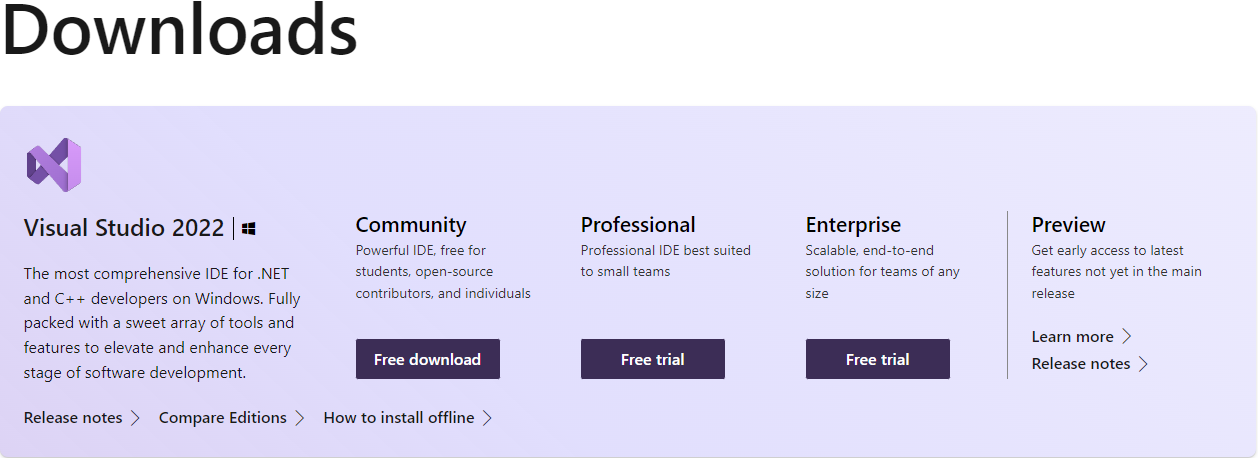Open the Compare Editions link
This screenshot has height=458, width=1258.
pos(232,418)
